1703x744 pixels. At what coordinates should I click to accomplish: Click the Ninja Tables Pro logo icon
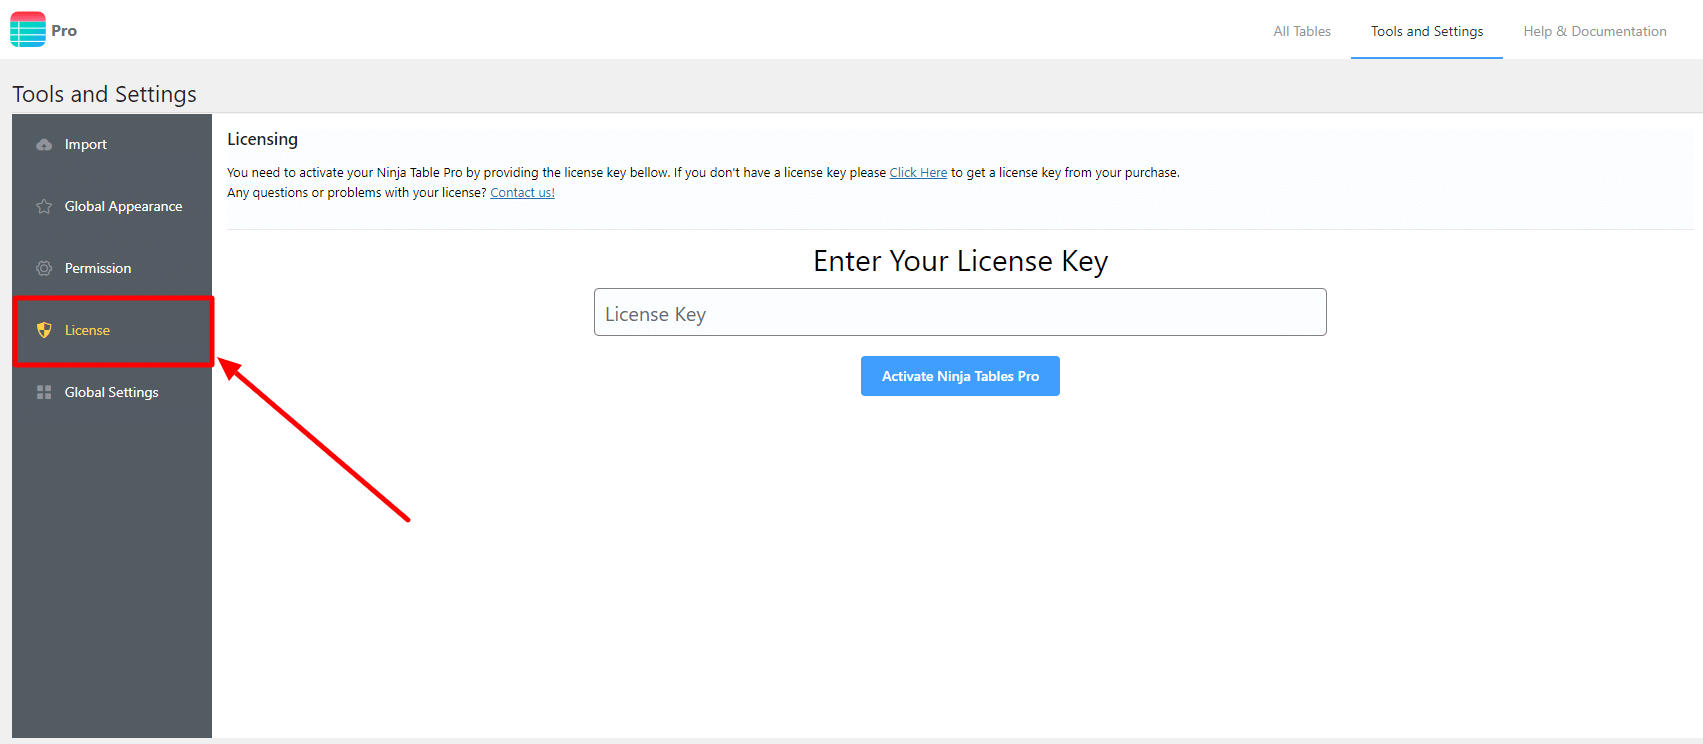(28, 30)
